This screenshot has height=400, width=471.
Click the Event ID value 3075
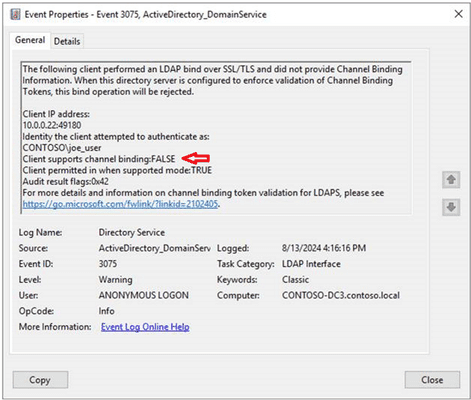108,264
